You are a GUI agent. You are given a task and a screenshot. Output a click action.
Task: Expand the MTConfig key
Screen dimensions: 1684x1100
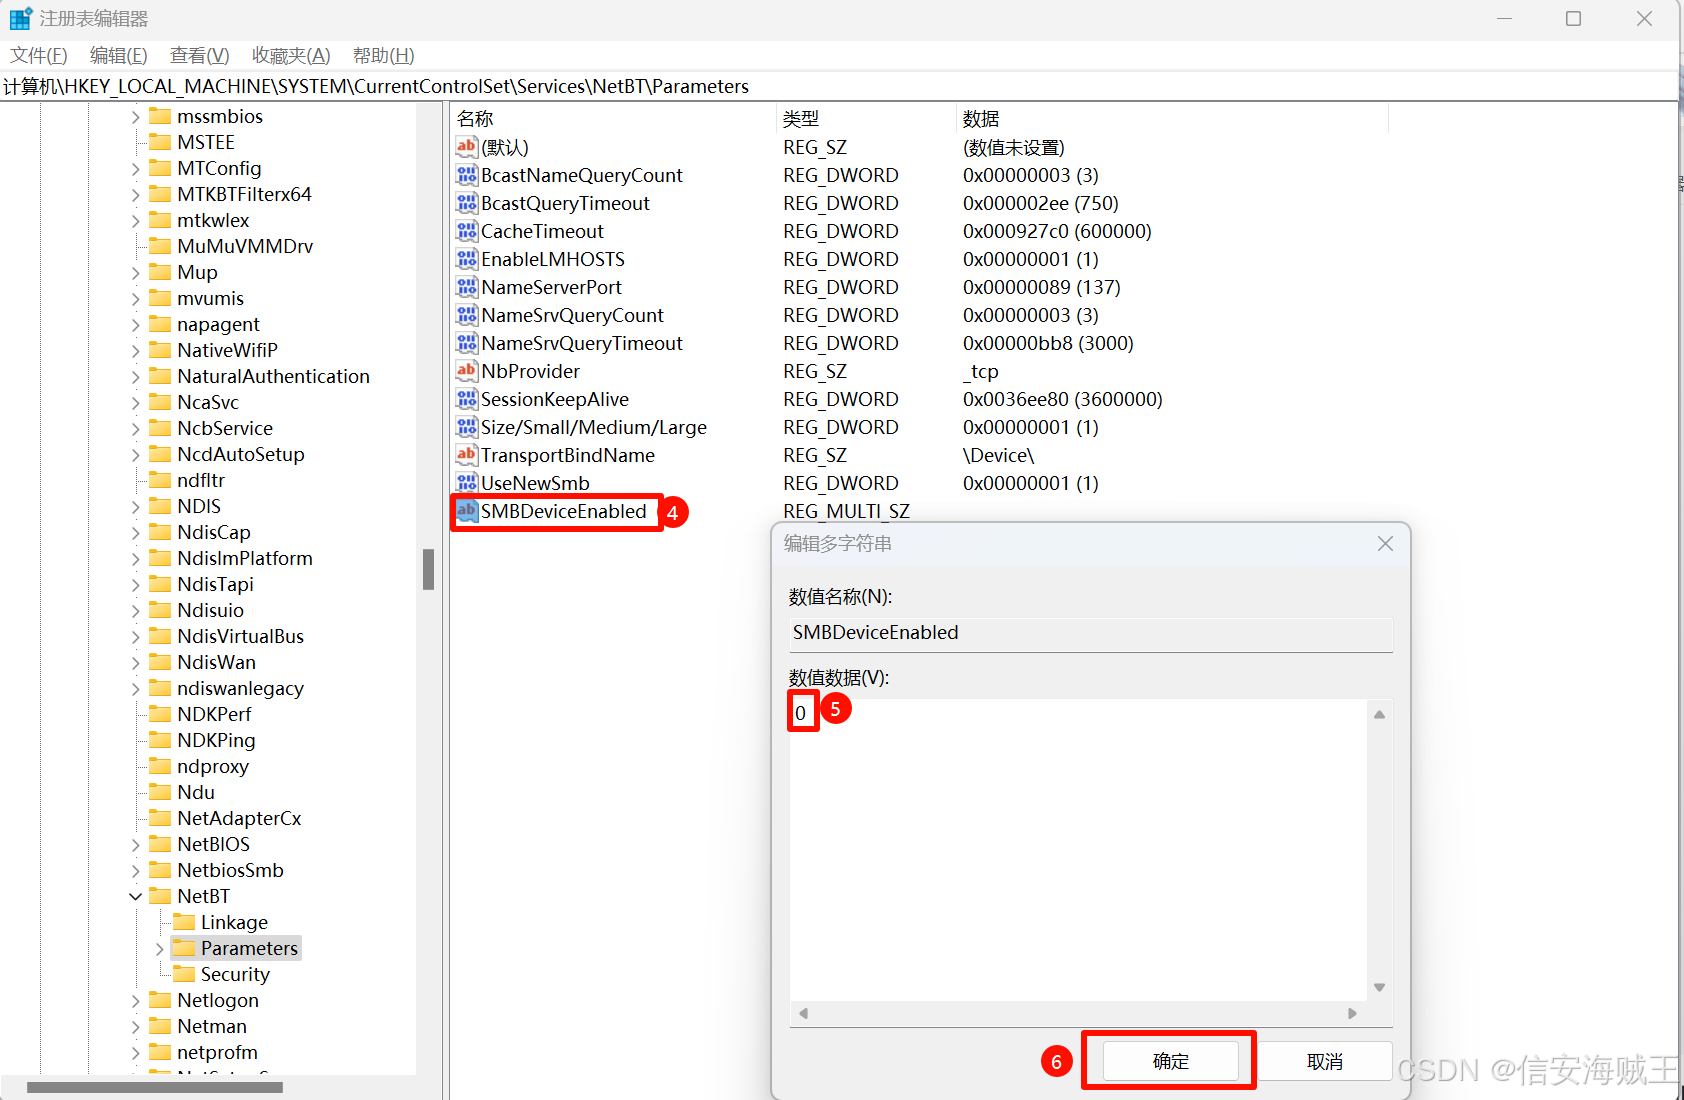coord(135,168)
